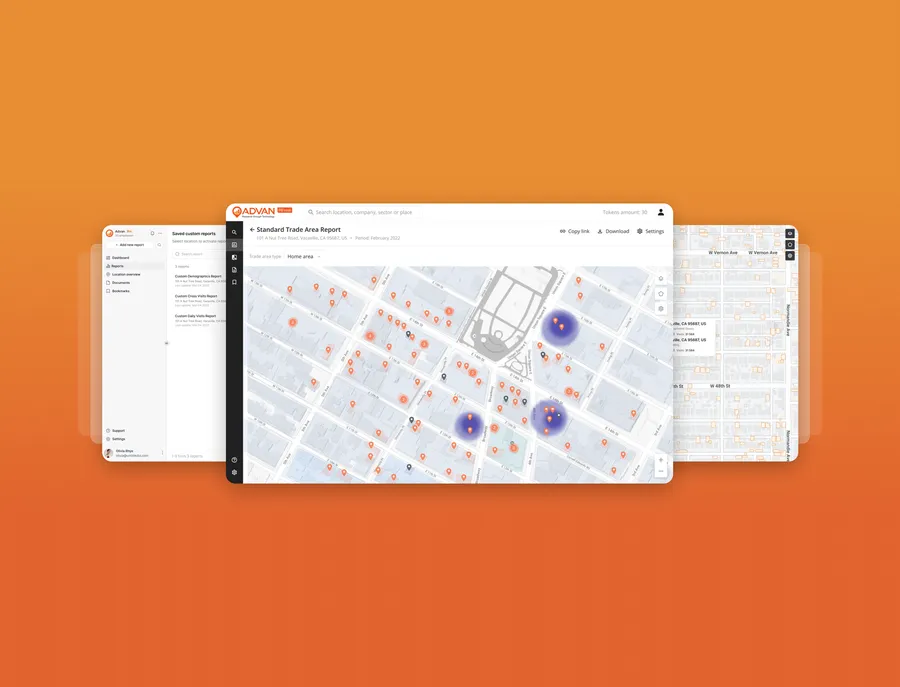Click the search icon in the dark sidebar

[234, 232]
